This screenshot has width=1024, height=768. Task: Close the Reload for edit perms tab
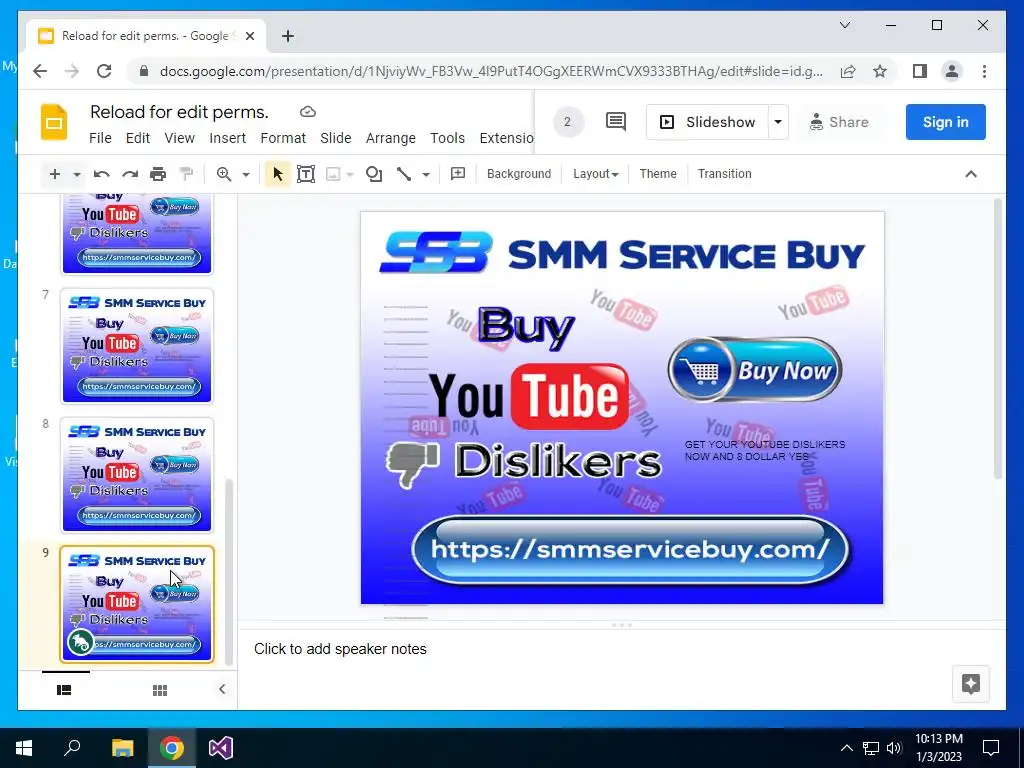pyautogui.click(x=249, y=36)
